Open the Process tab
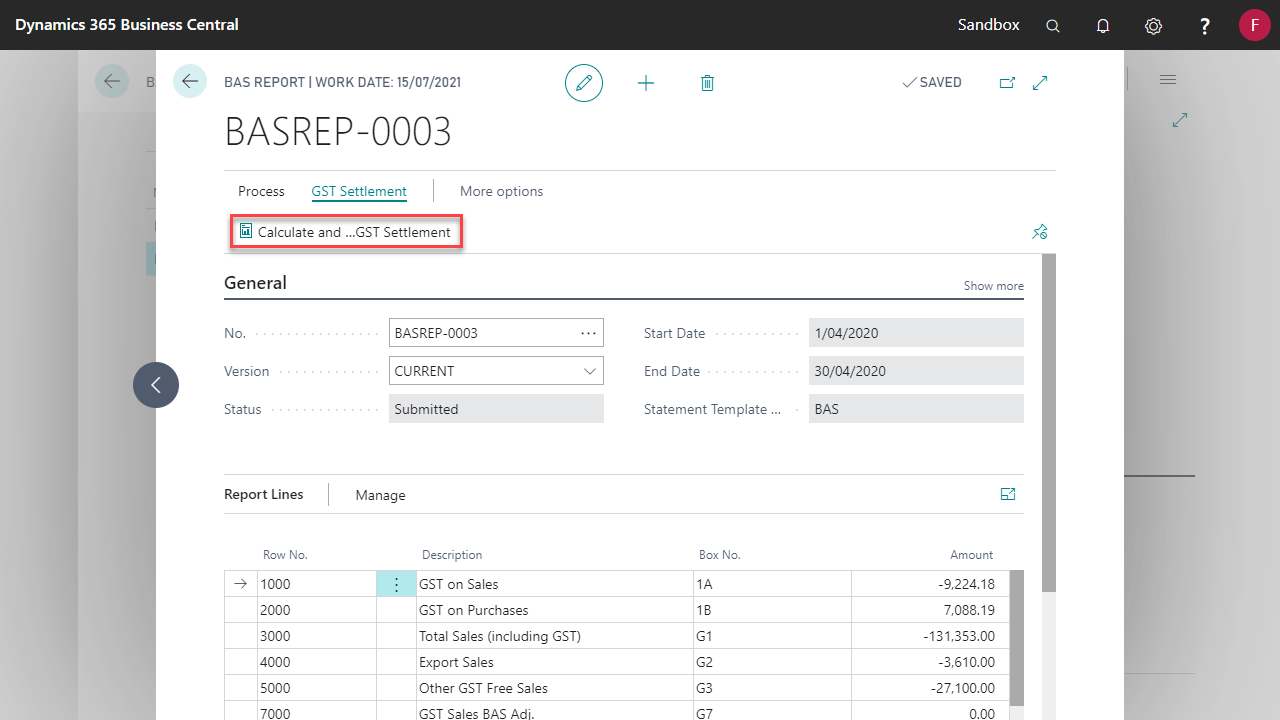 (x=261, y=191)
